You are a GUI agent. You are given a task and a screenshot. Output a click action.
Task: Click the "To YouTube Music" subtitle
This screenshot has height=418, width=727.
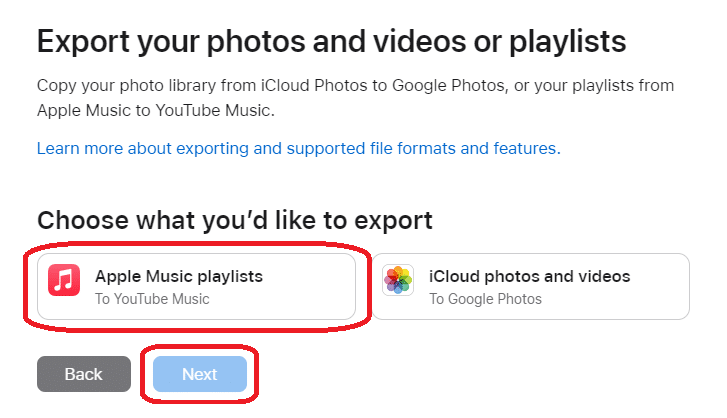[x=152, y=299]
